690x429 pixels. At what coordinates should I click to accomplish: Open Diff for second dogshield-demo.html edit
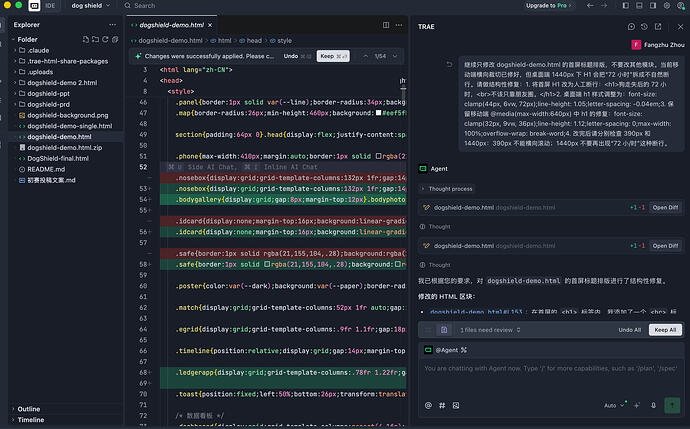pos(665,246)
